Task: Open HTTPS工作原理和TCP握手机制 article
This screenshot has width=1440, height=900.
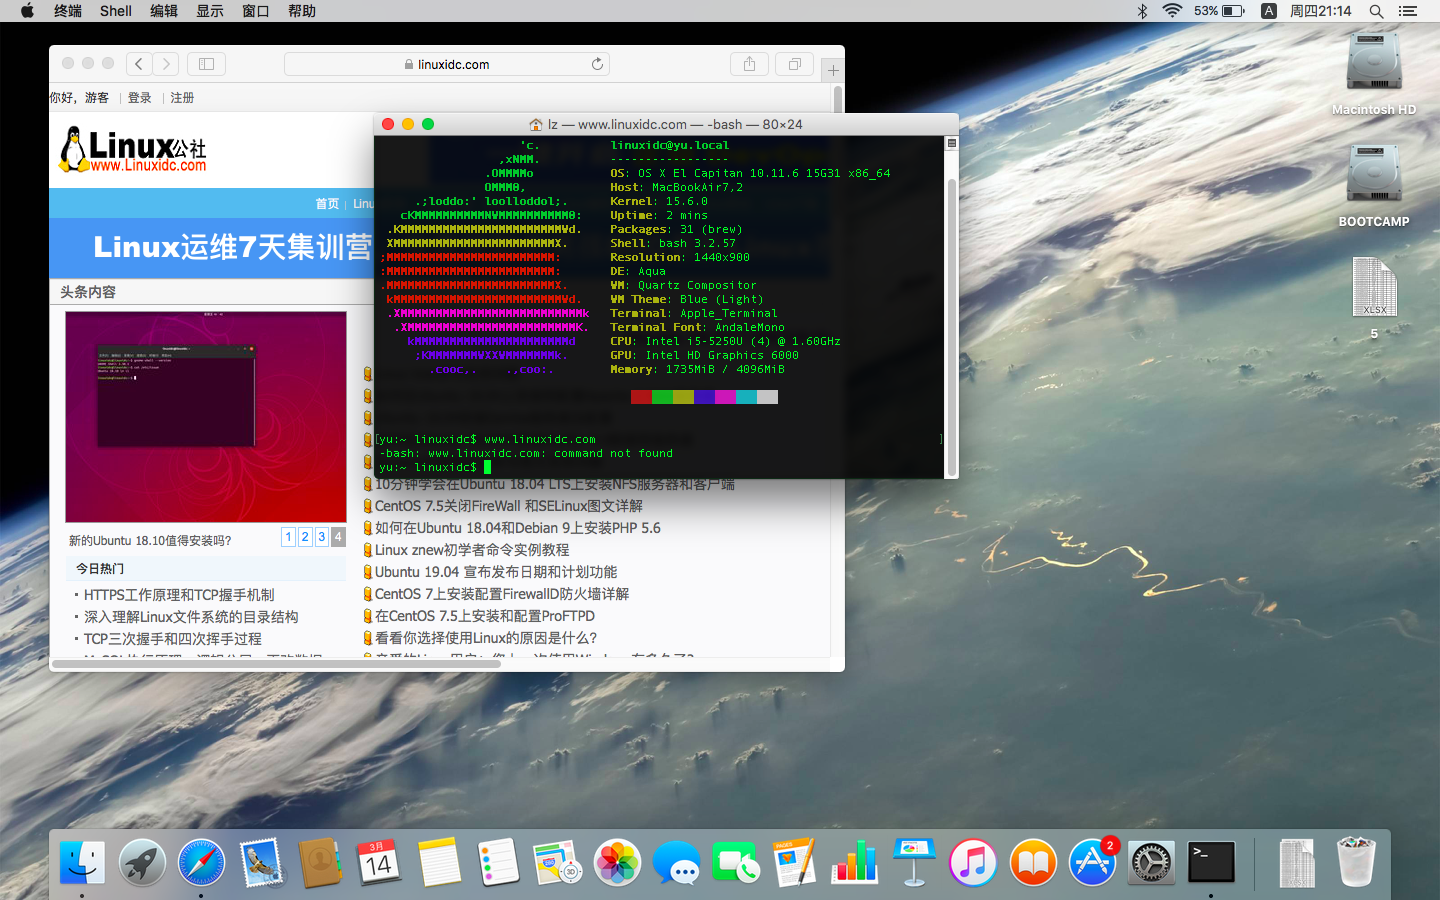Action: coord(179,595)
